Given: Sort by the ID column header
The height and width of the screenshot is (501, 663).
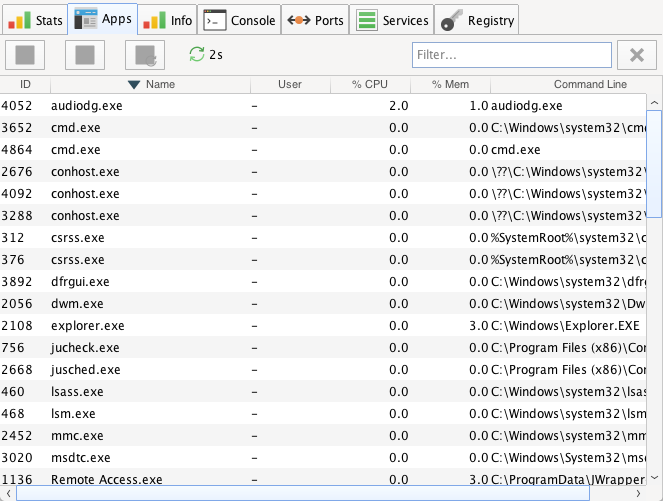Looking at the screenshot, I should [x=25, y=84].
